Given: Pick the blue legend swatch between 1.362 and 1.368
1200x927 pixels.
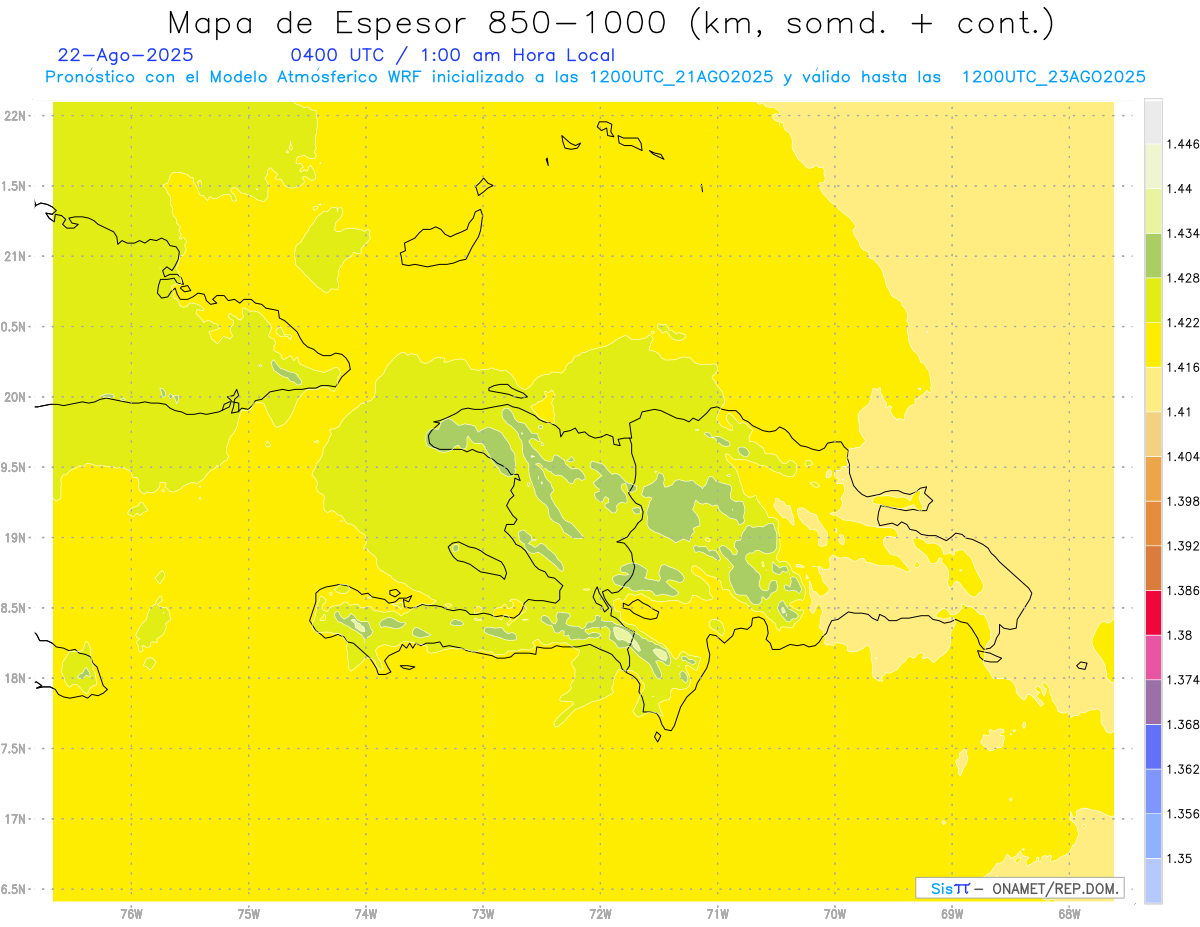Looking at the screenshot, I should [1153, 747].
